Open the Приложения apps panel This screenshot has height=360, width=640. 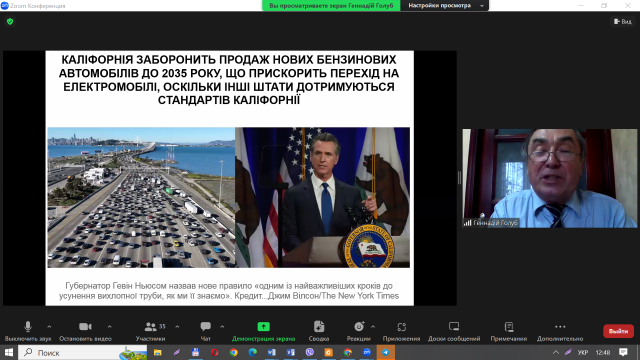pos(402,331)
